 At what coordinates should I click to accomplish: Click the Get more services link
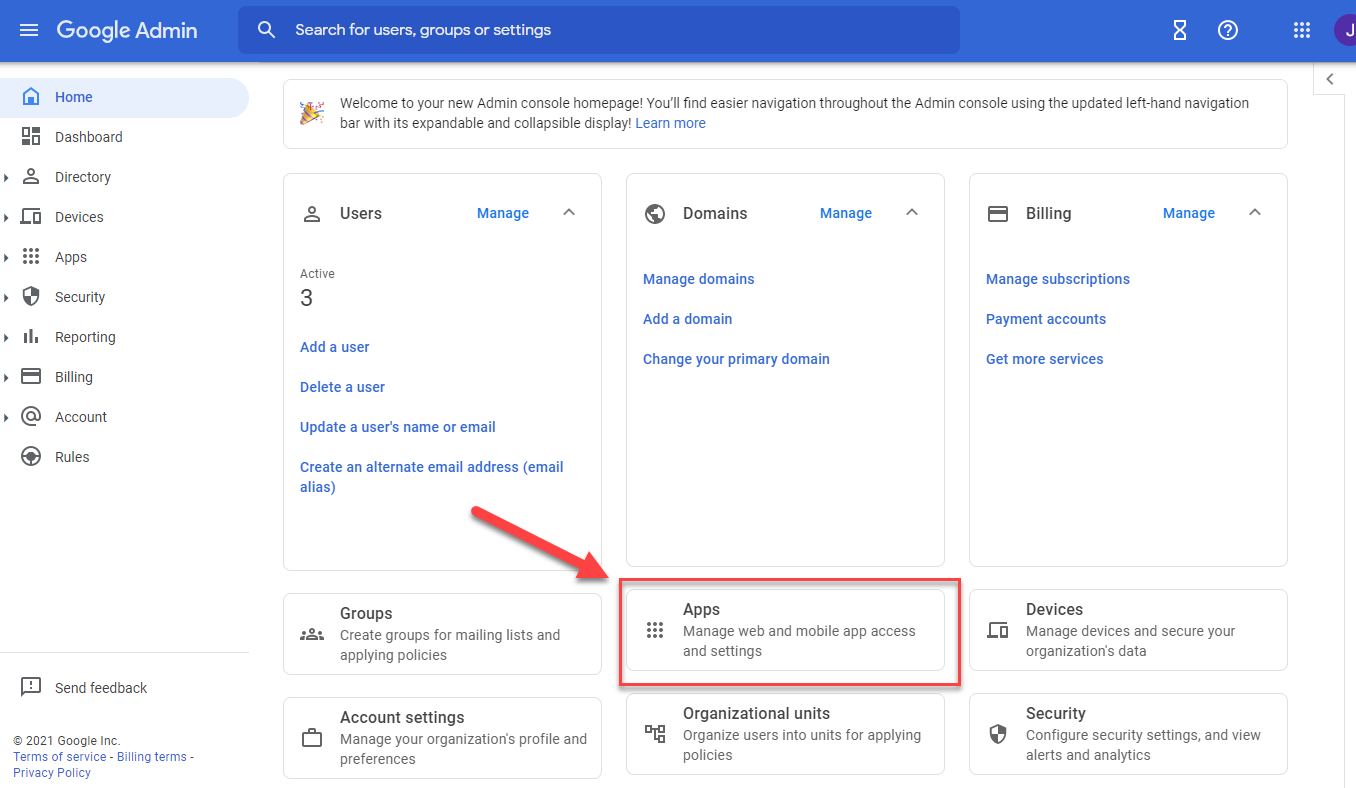1045,359
